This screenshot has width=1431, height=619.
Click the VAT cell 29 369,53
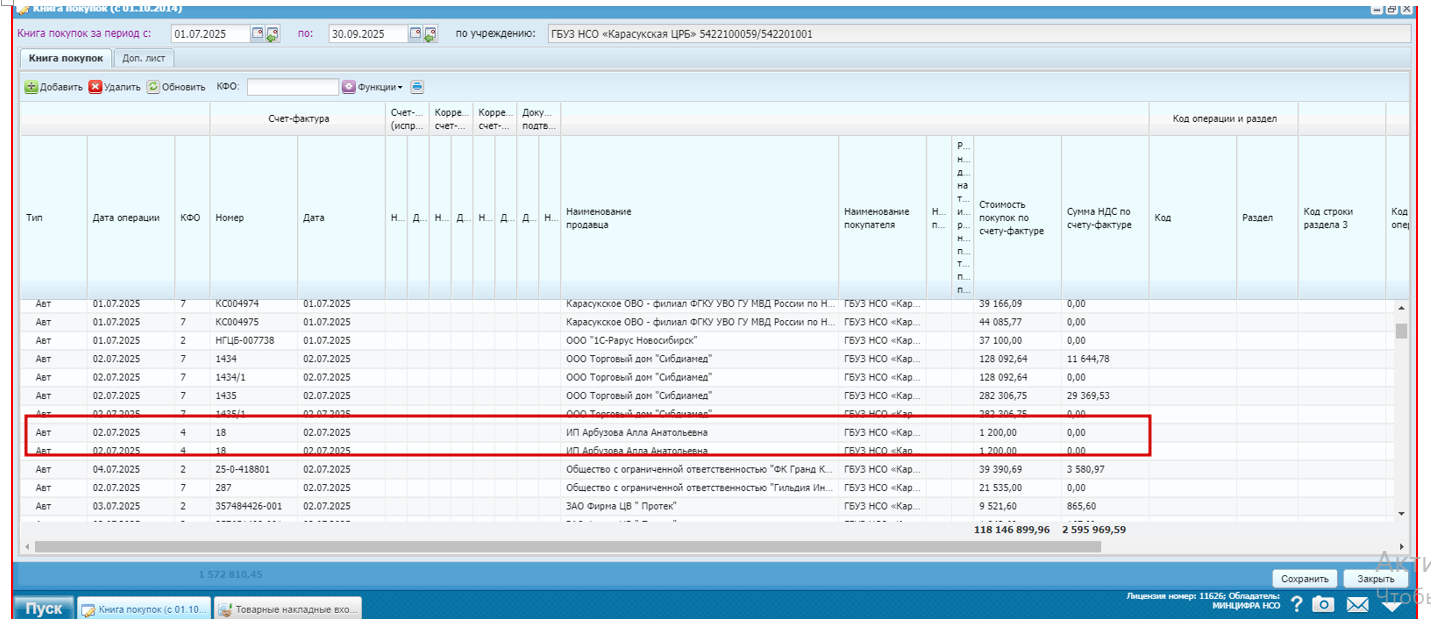(1106, 395)
